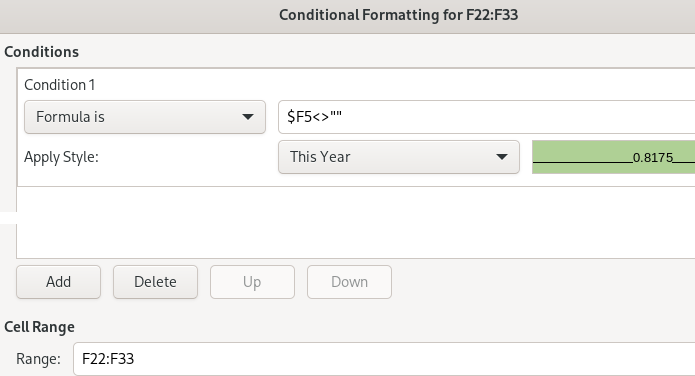
Task: Click the Cell Range section heading
Action: click(x=39, y=327)
